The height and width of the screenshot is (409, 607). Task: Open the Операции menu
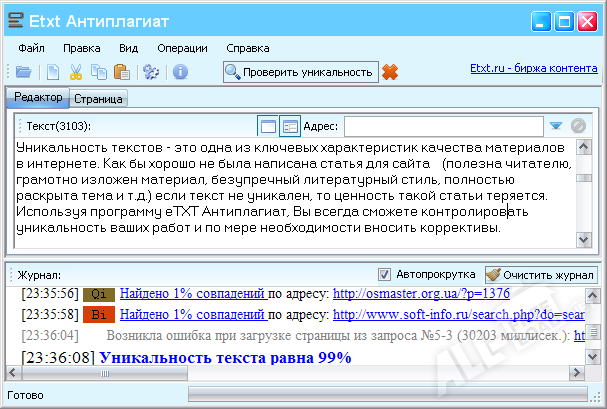click(182, 47)
